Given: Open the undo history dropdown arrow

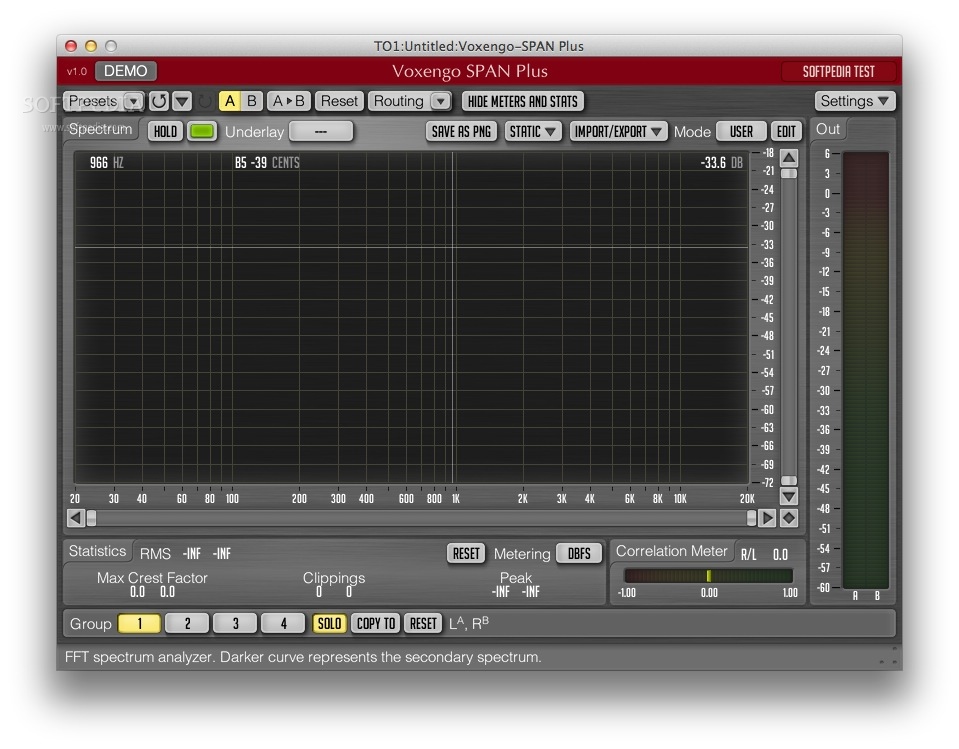Looking at the screenshot, I should [182, 101].
